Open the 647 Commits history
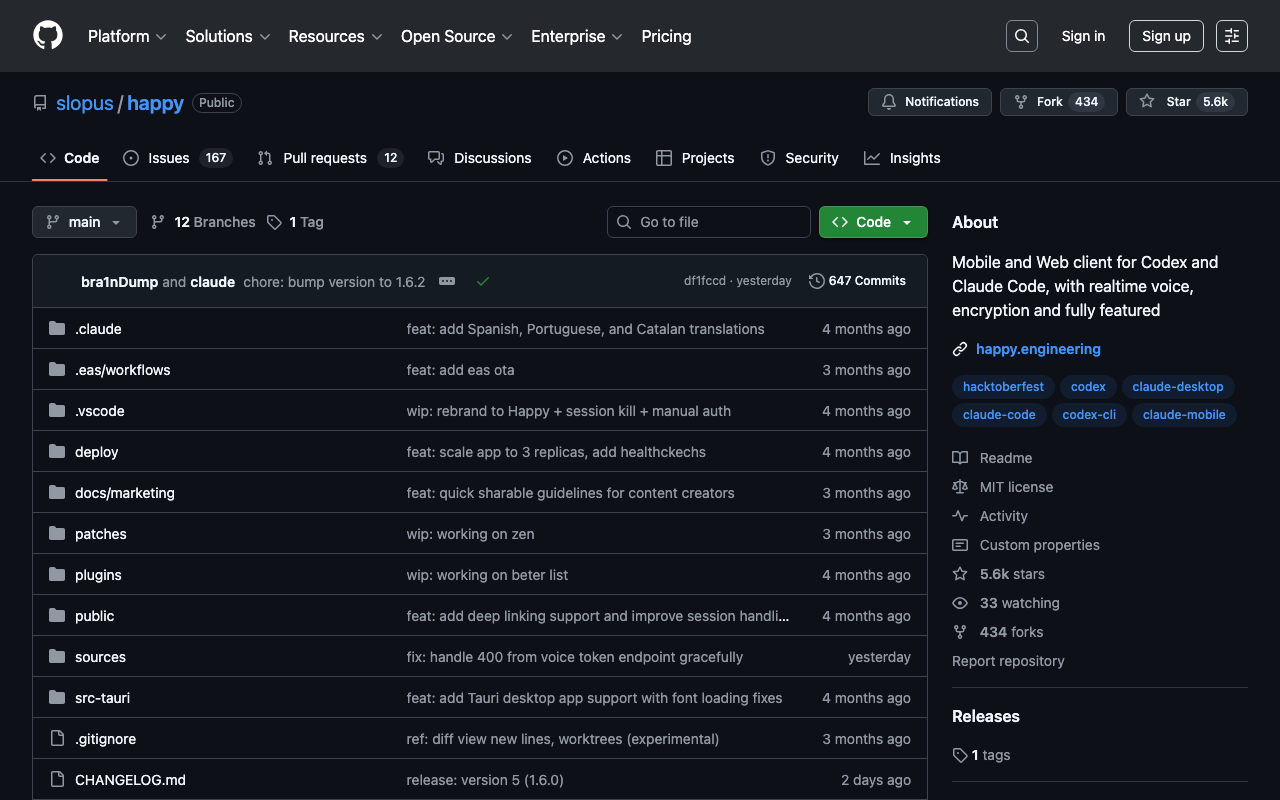The height and width of the screenshot is (800, 1280). click(857, 281)
